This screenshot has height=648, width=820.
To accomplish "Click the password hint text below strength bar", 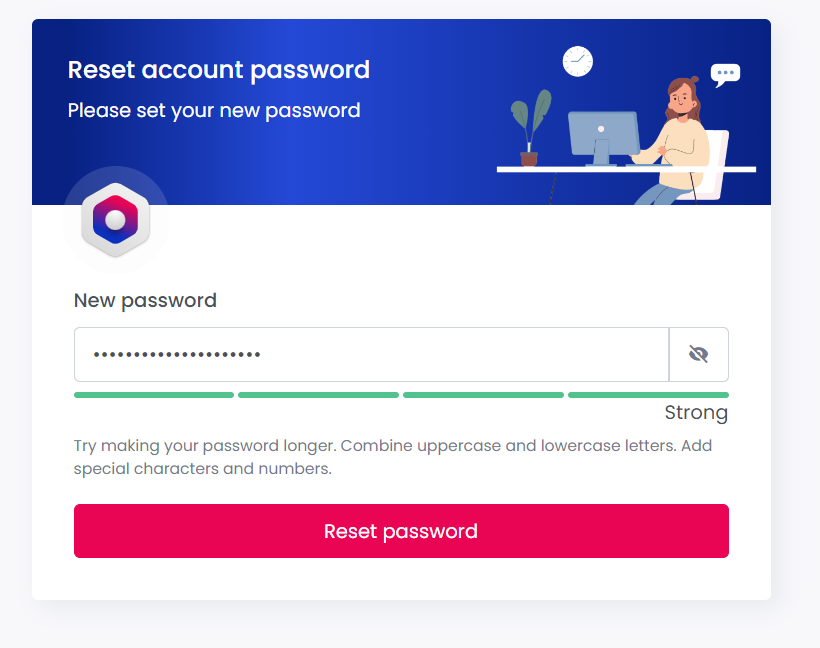I will [393, 456].
